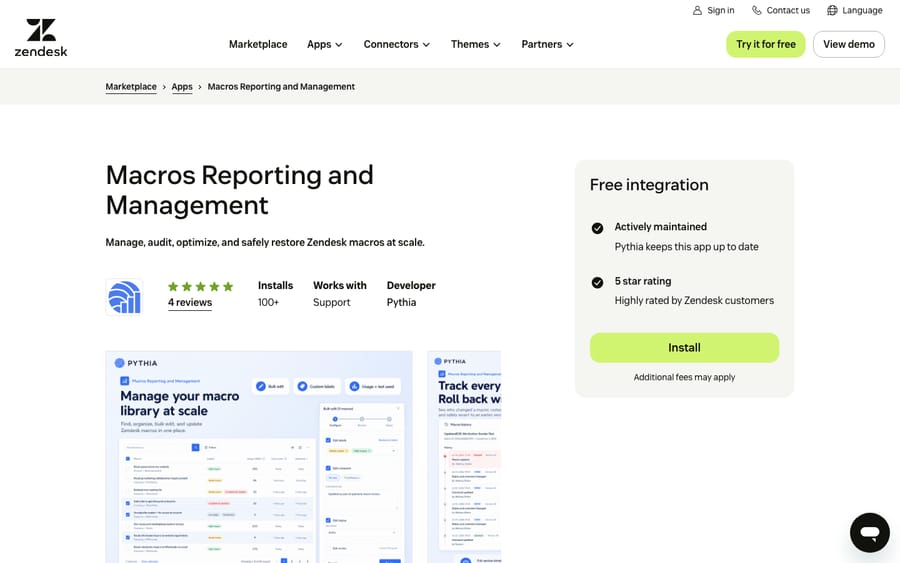This screenshot has width=900, height=563.
Task: Expand the Themes dropdown menu
Action: tap(476, 44)
